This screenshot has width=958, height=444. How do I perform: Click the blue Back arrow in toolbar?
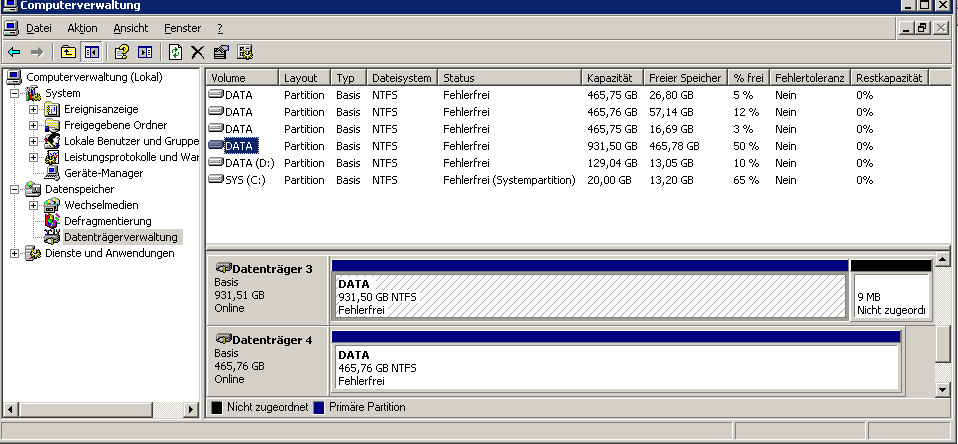coord(13,53)
